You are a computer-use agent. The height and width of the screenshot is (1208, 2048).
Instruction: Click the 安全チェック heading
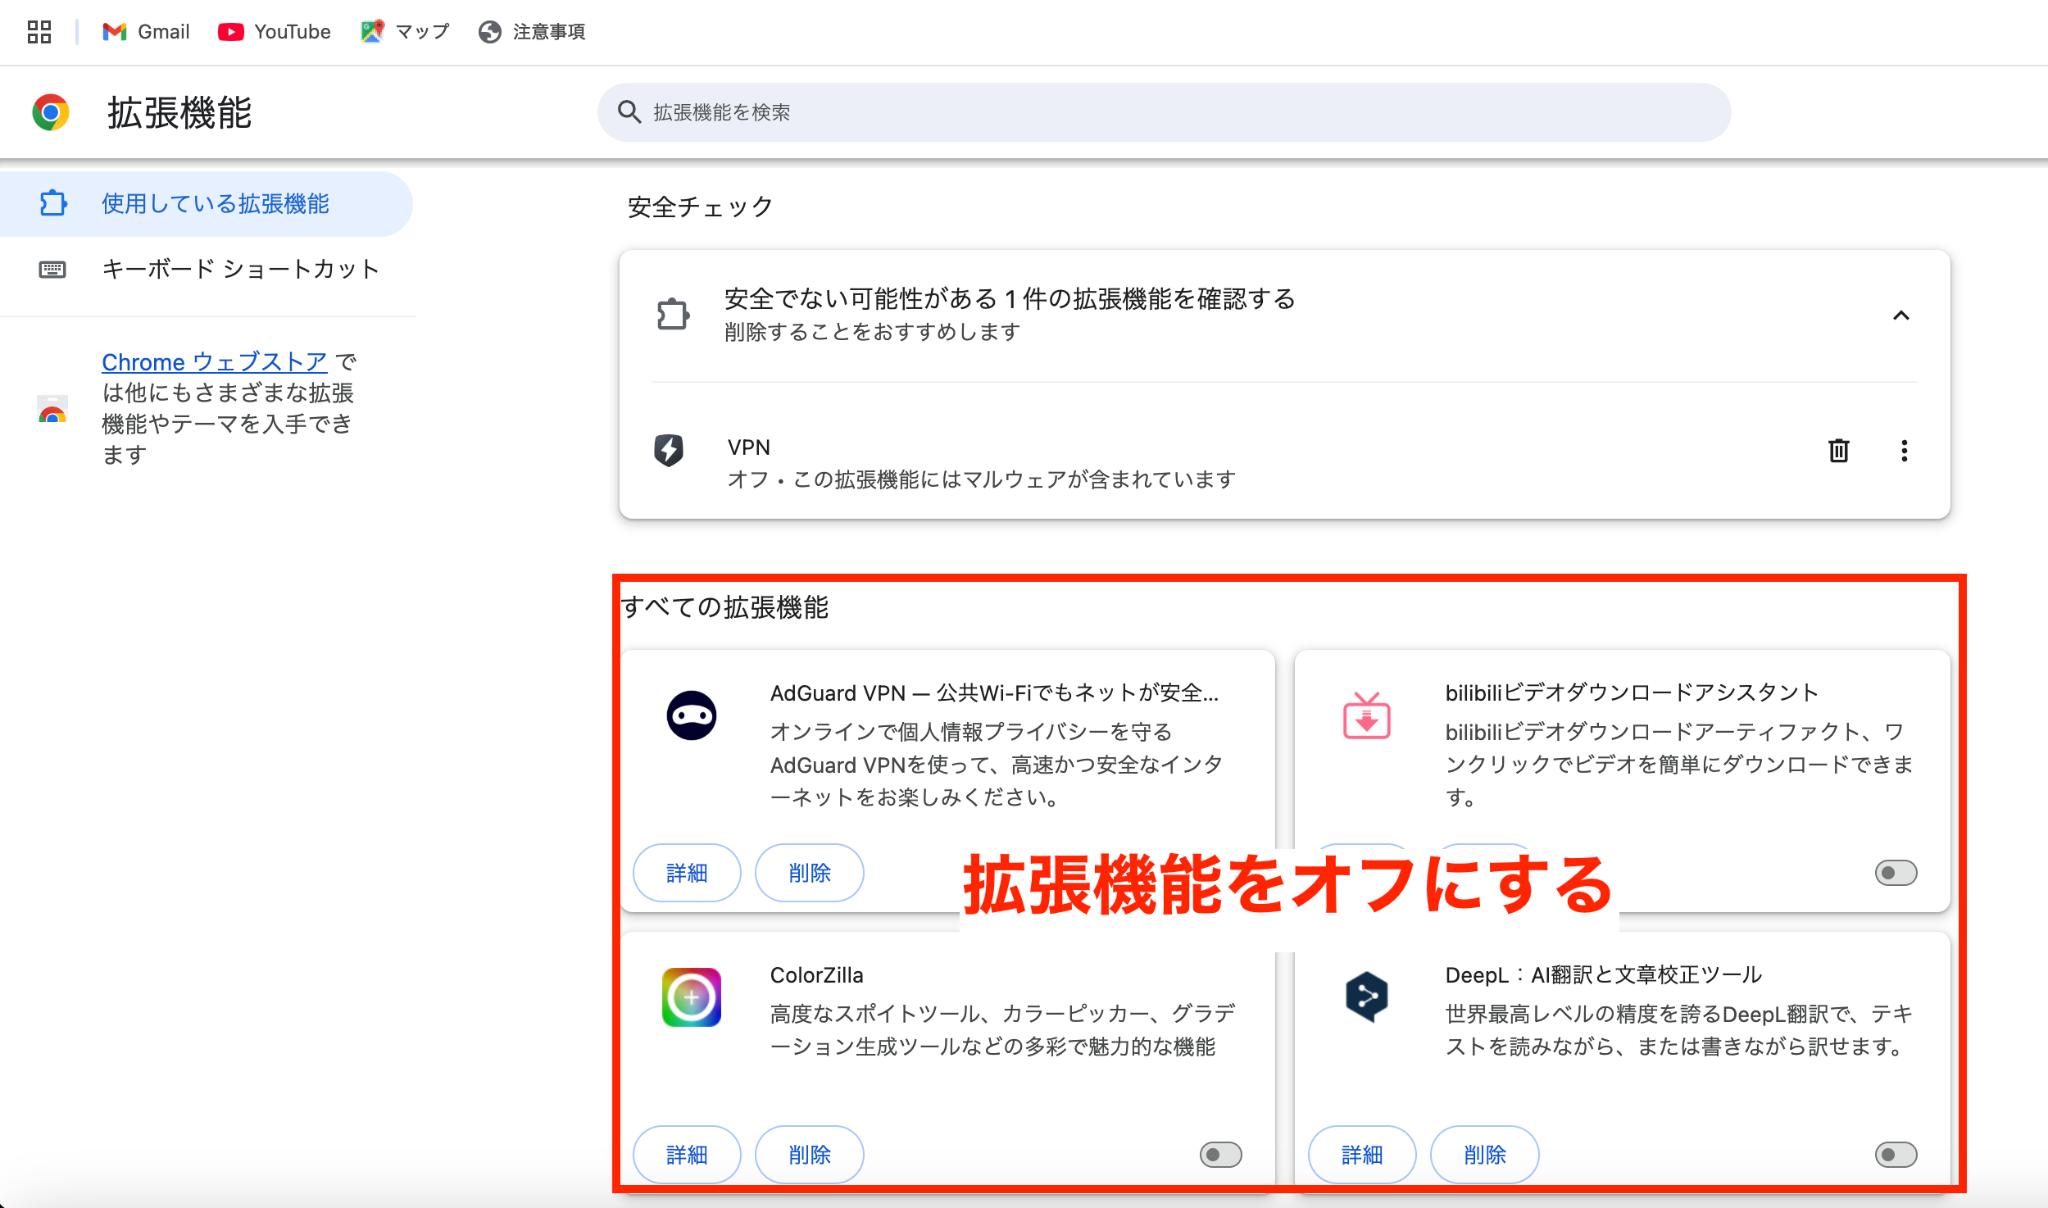click(700, 207)
